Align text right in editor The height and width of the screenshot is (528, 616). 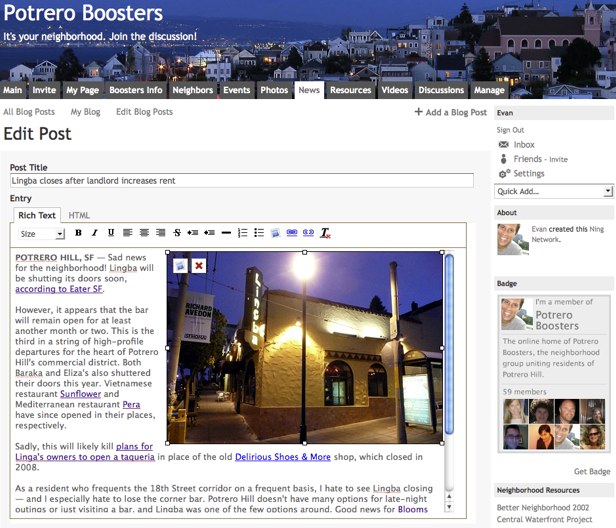161,233
